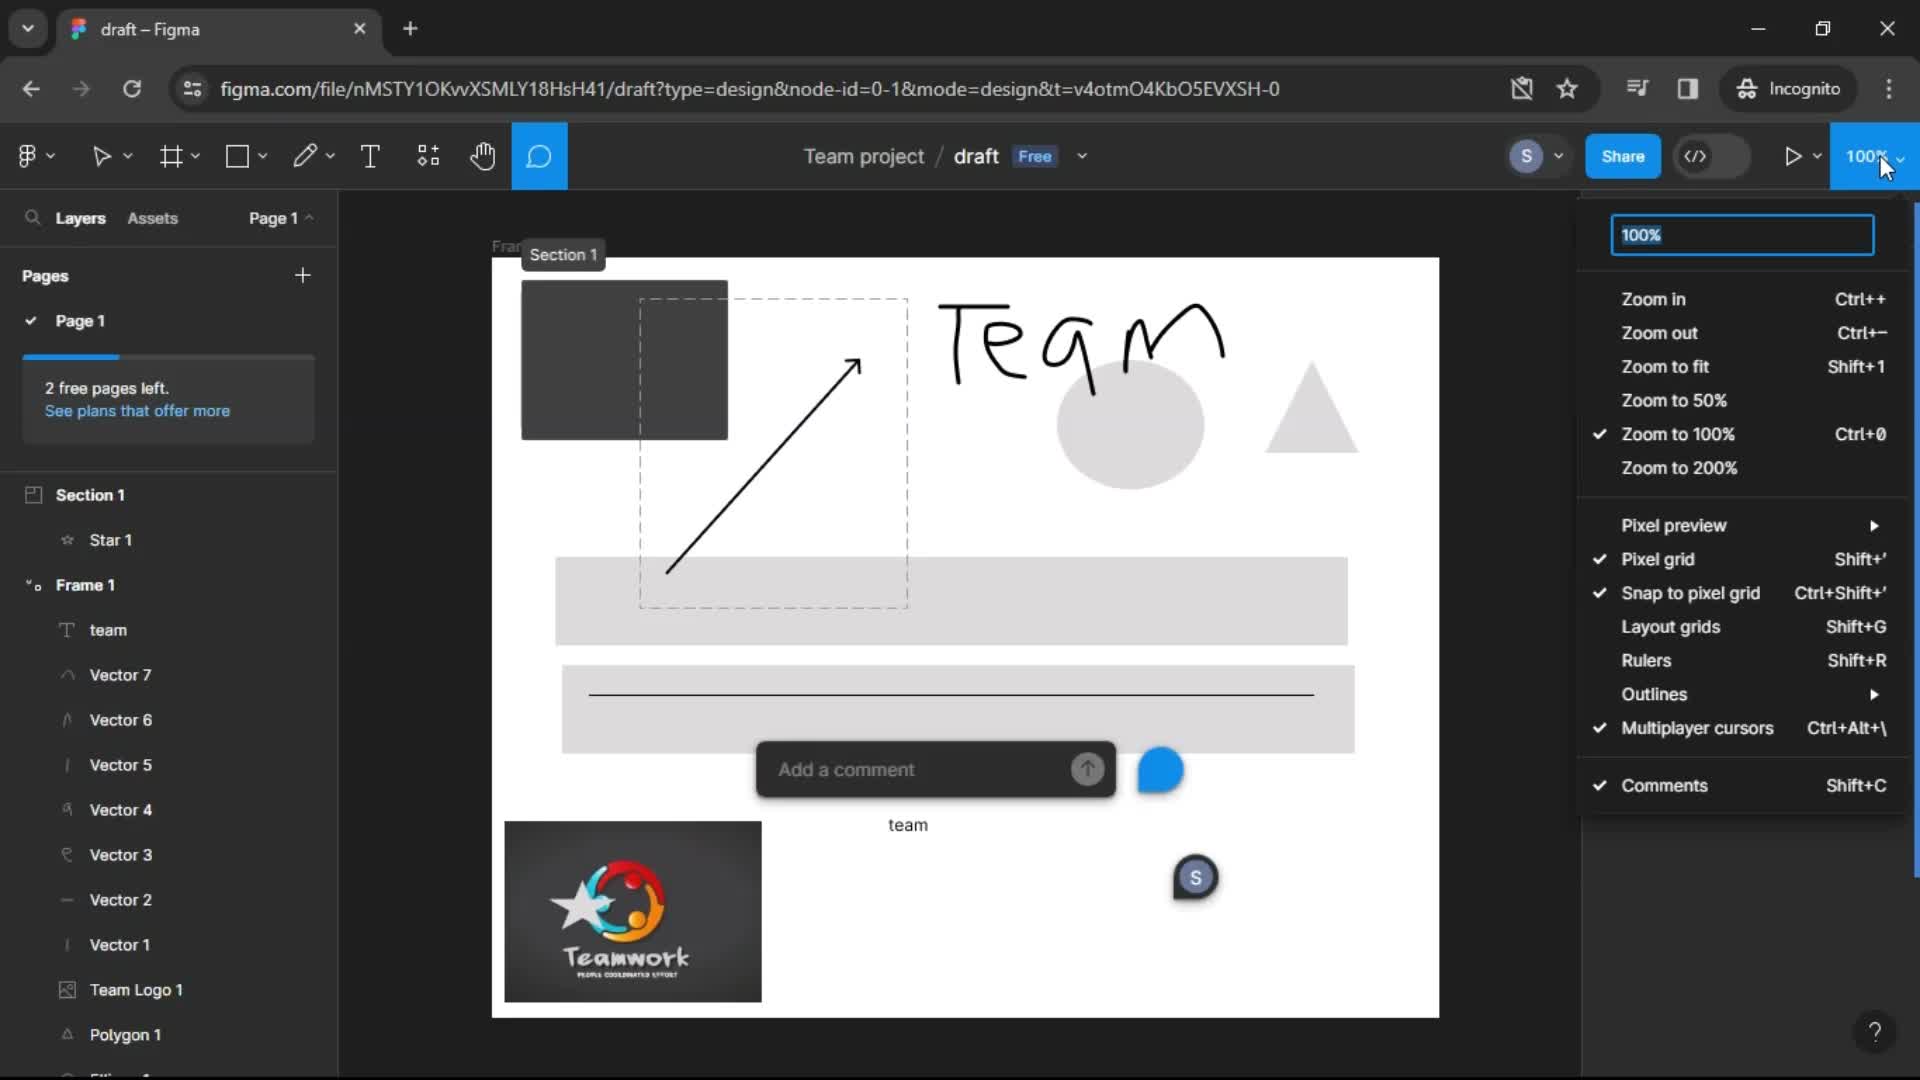Click See plans that offer more link
Screen dimensions: 1920x1080
point(137,410)
